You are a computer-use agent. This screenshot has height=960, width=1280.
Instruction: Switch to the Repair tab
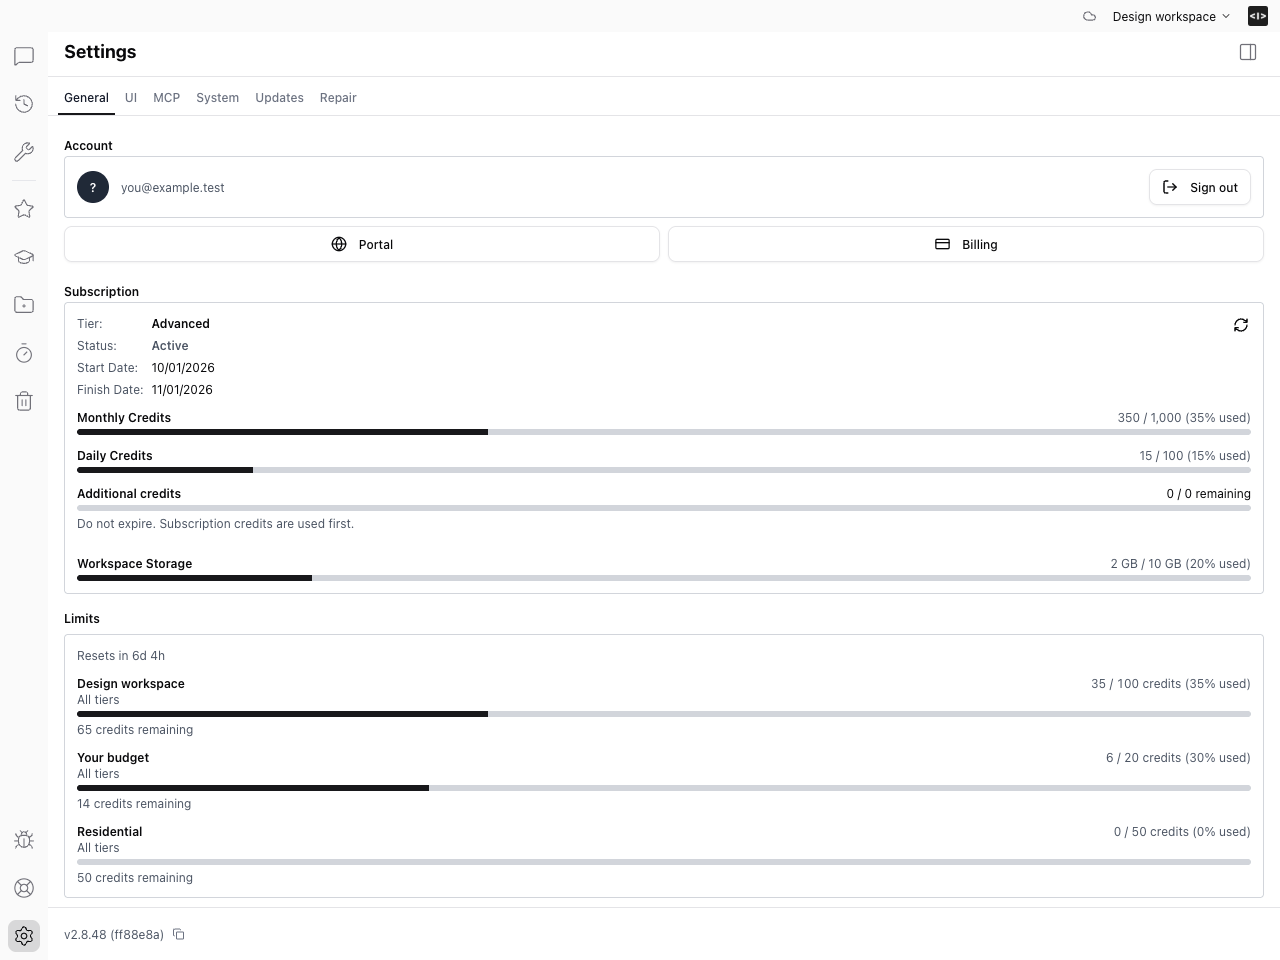click(x=338, y=98)
